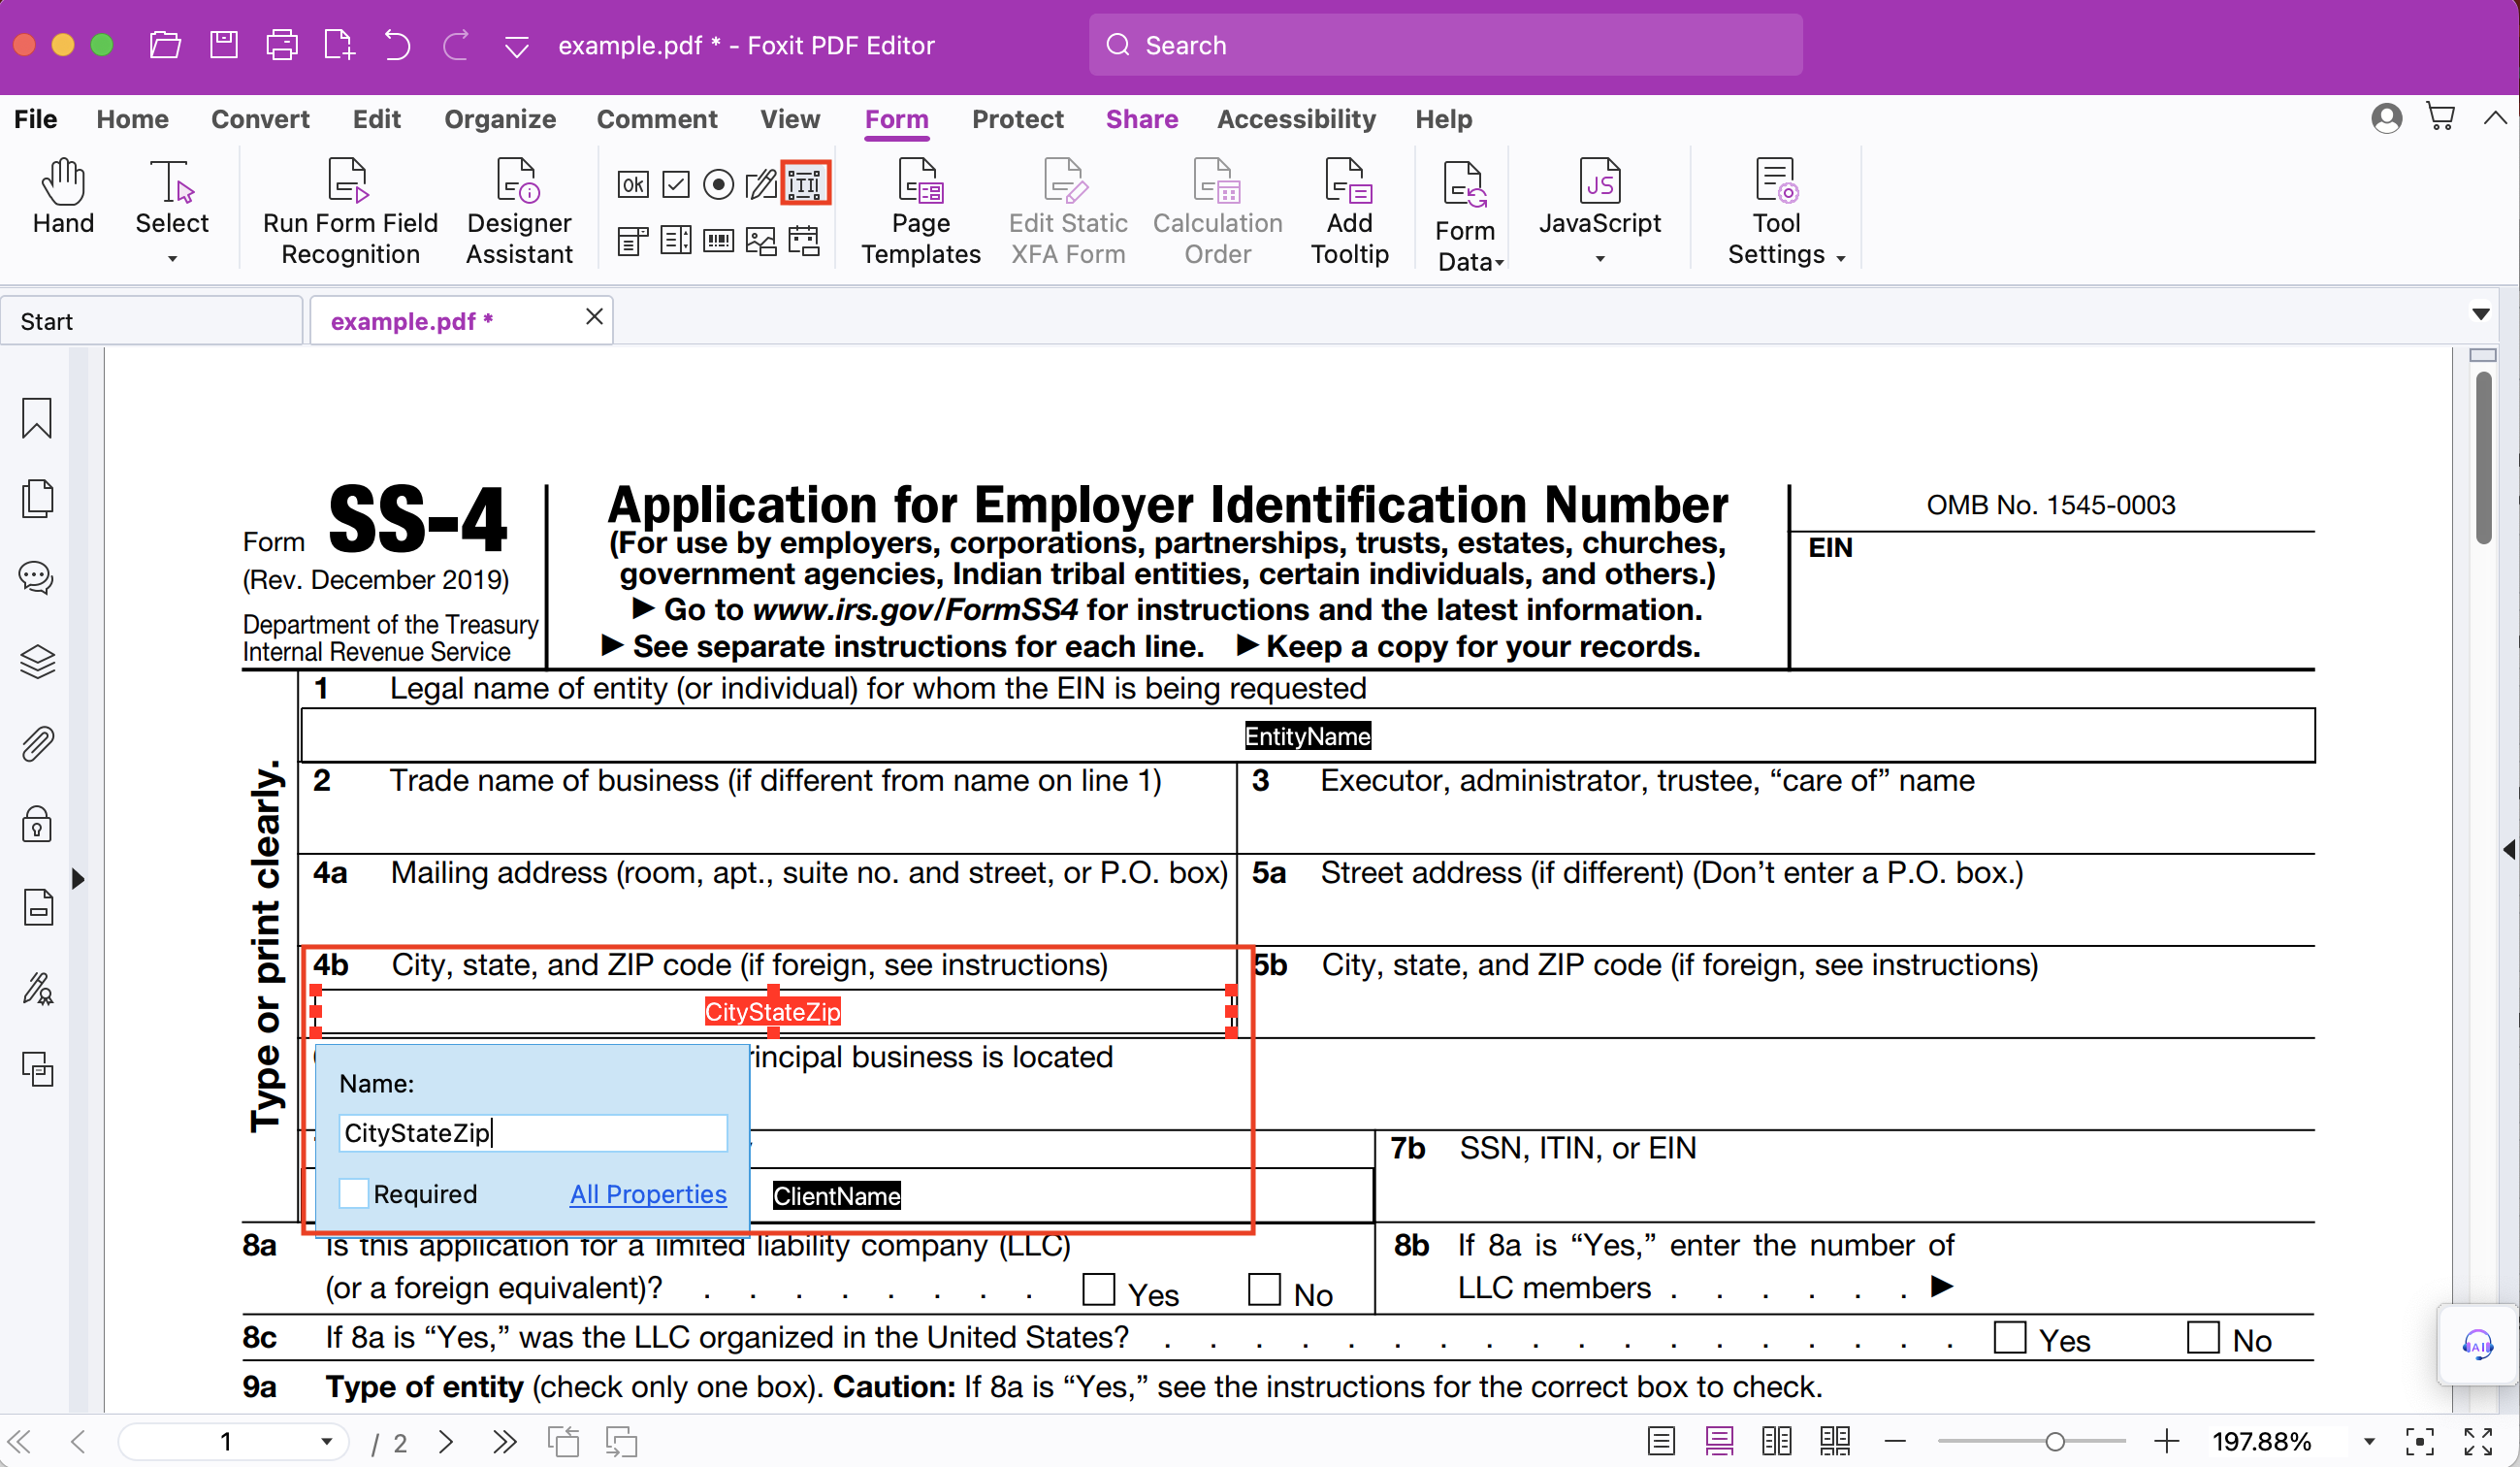
Task: Open the Protect ribbon tab
Action: coord(1017,119)
